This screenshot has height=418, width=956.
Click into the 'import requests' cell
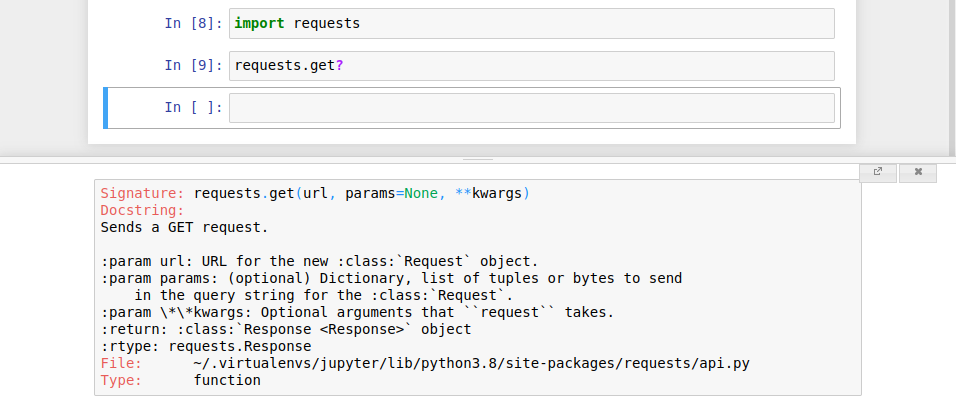pyautogui.click(x=532, y=24)
